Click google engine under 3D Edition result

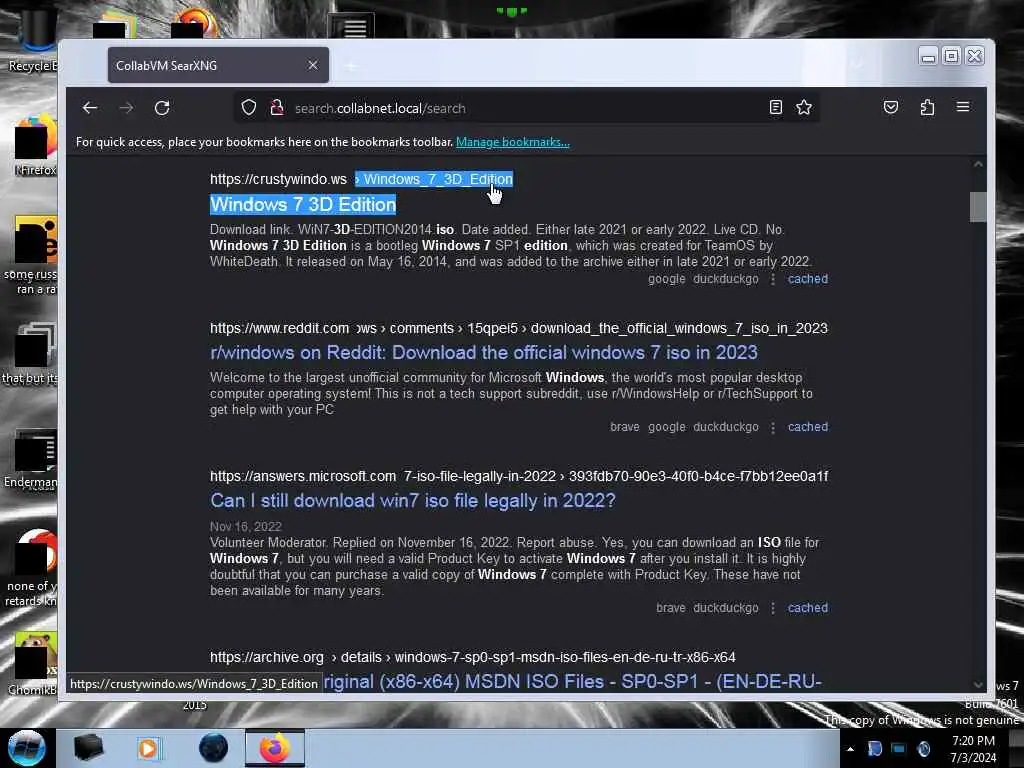667,279
